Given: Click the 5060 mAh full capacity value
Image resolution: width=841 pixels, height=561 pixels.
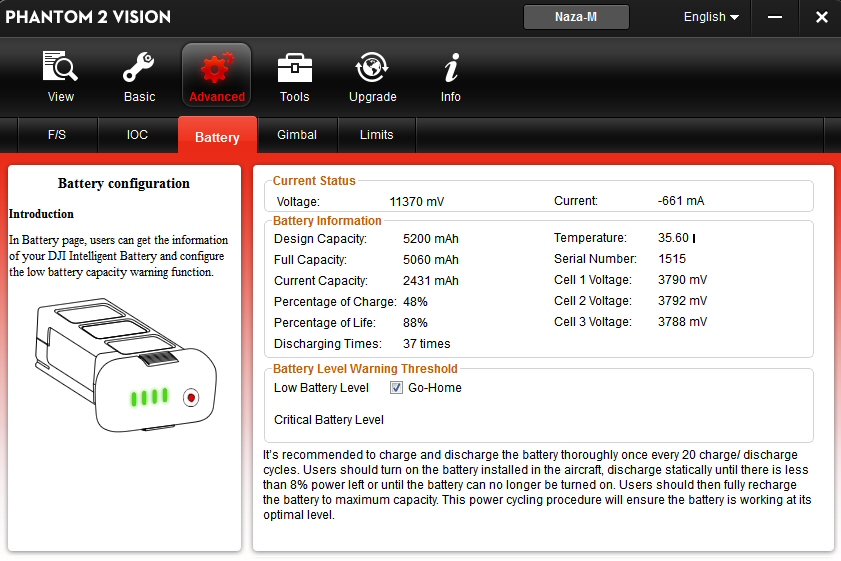Looking at the screenshot, I should (431, 260).
